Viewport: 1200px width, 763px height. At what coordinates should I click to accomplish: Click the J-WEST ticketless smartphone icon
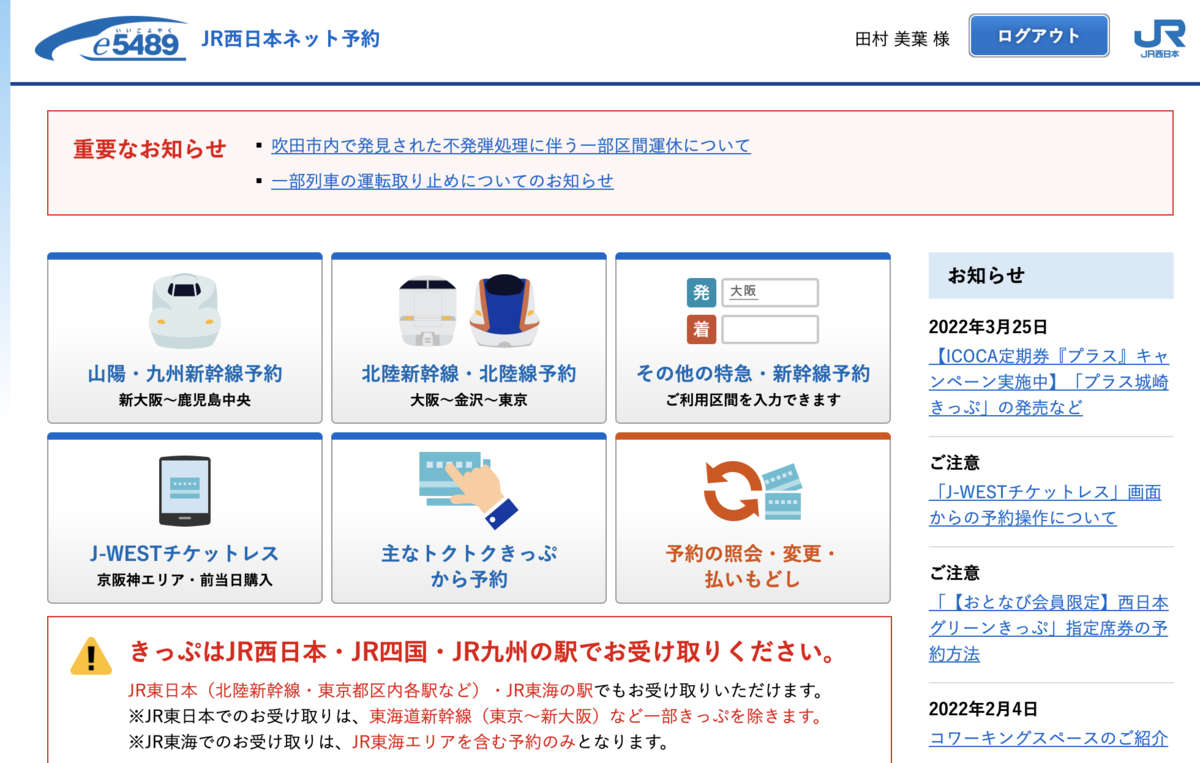(x=185, y=491)
